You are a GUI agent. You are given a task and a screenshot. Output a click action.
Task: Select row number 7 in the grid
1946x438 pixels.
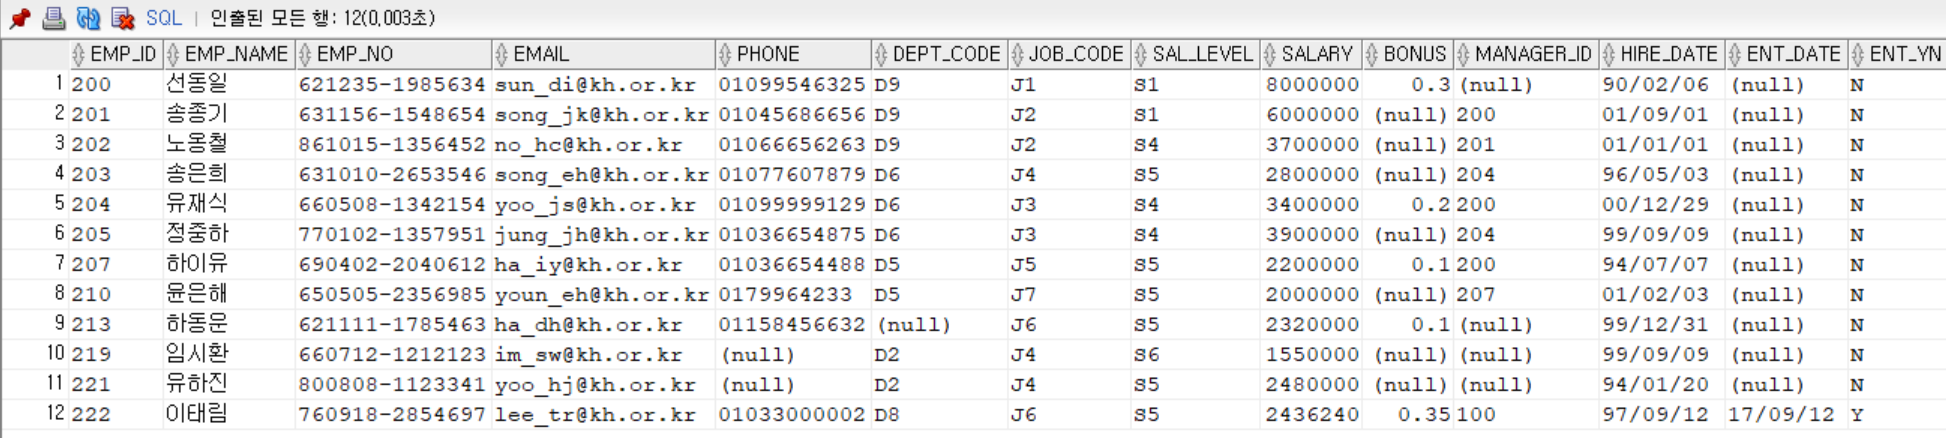tap(35, 264)
